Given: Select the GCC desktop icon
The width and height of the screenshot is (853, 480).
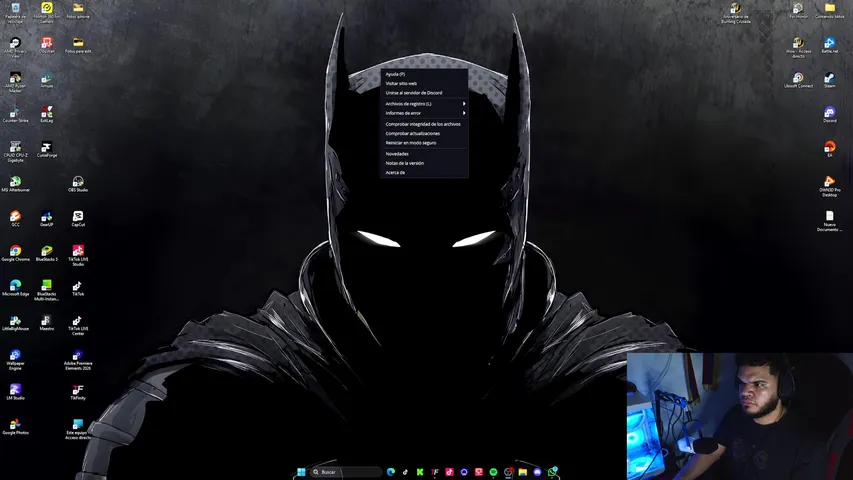Looking at the screenshot, I should pos(15,219).
